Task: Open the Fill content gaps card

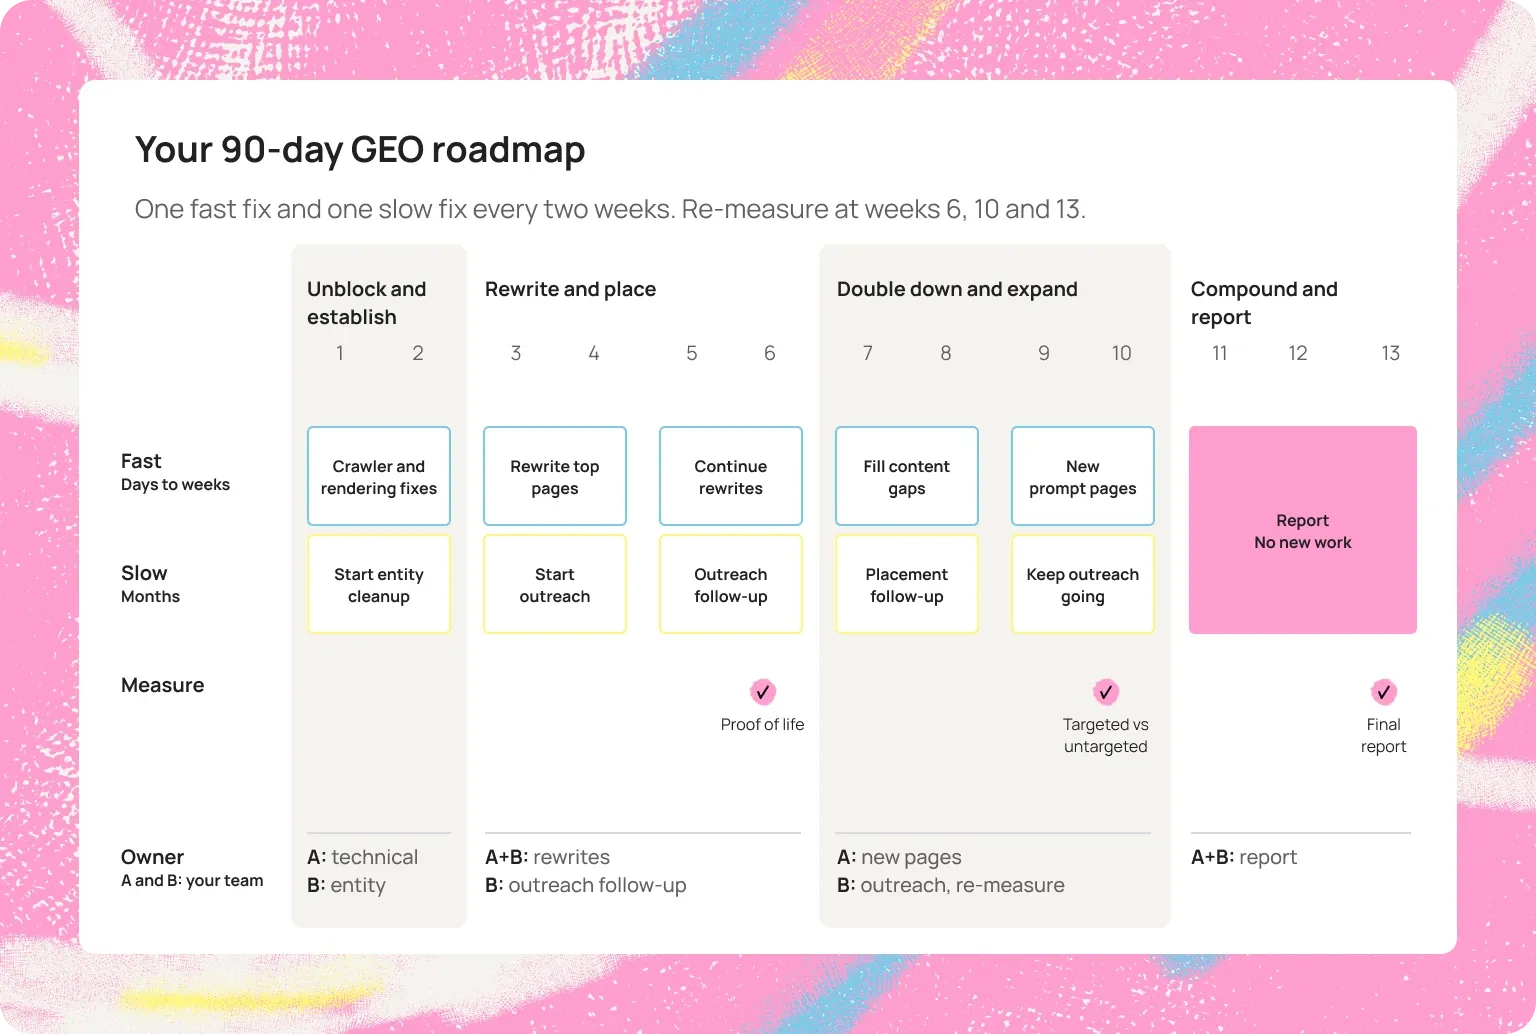Action: pos(907,476)
